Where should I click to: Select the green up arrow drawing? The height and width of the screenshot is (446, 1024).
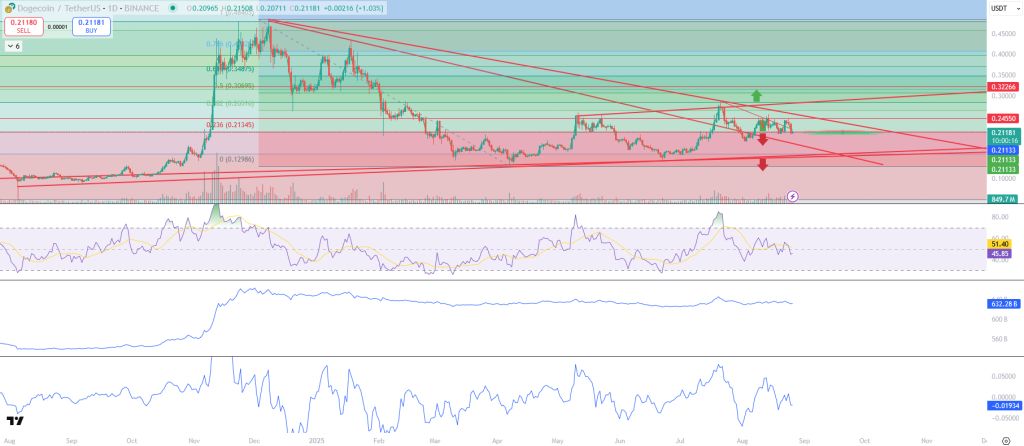click(756, 95)
